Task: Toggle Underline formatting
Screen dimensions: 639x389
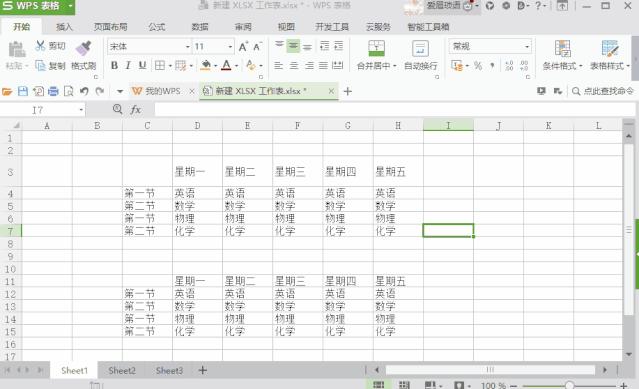Action: [142, 65]
